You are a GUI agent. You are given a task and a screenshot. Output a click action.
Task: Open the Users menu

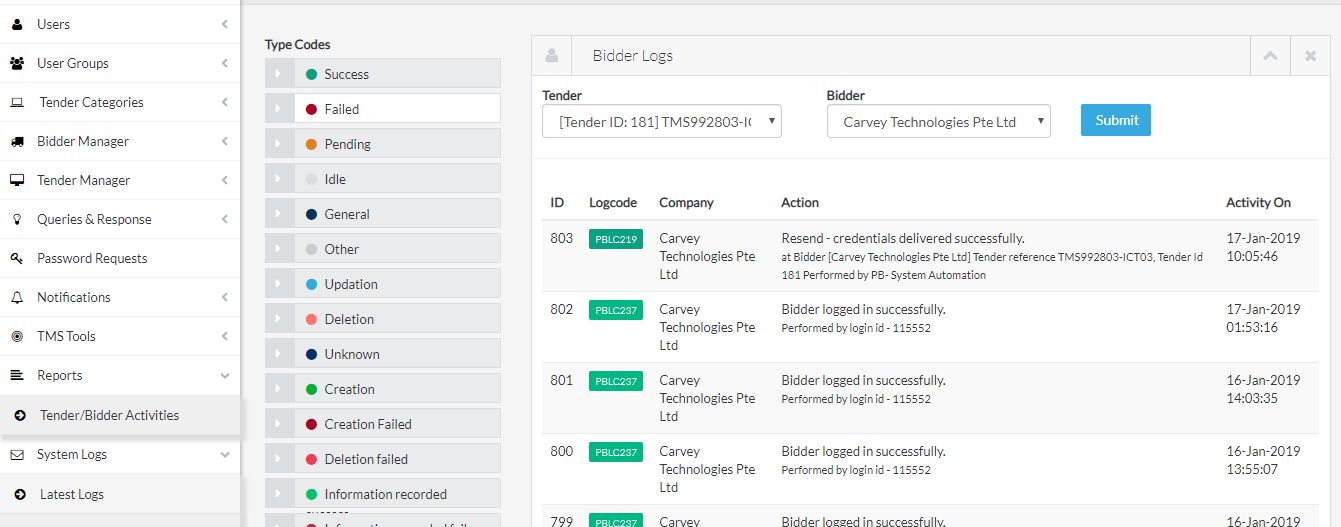(120, 24)
